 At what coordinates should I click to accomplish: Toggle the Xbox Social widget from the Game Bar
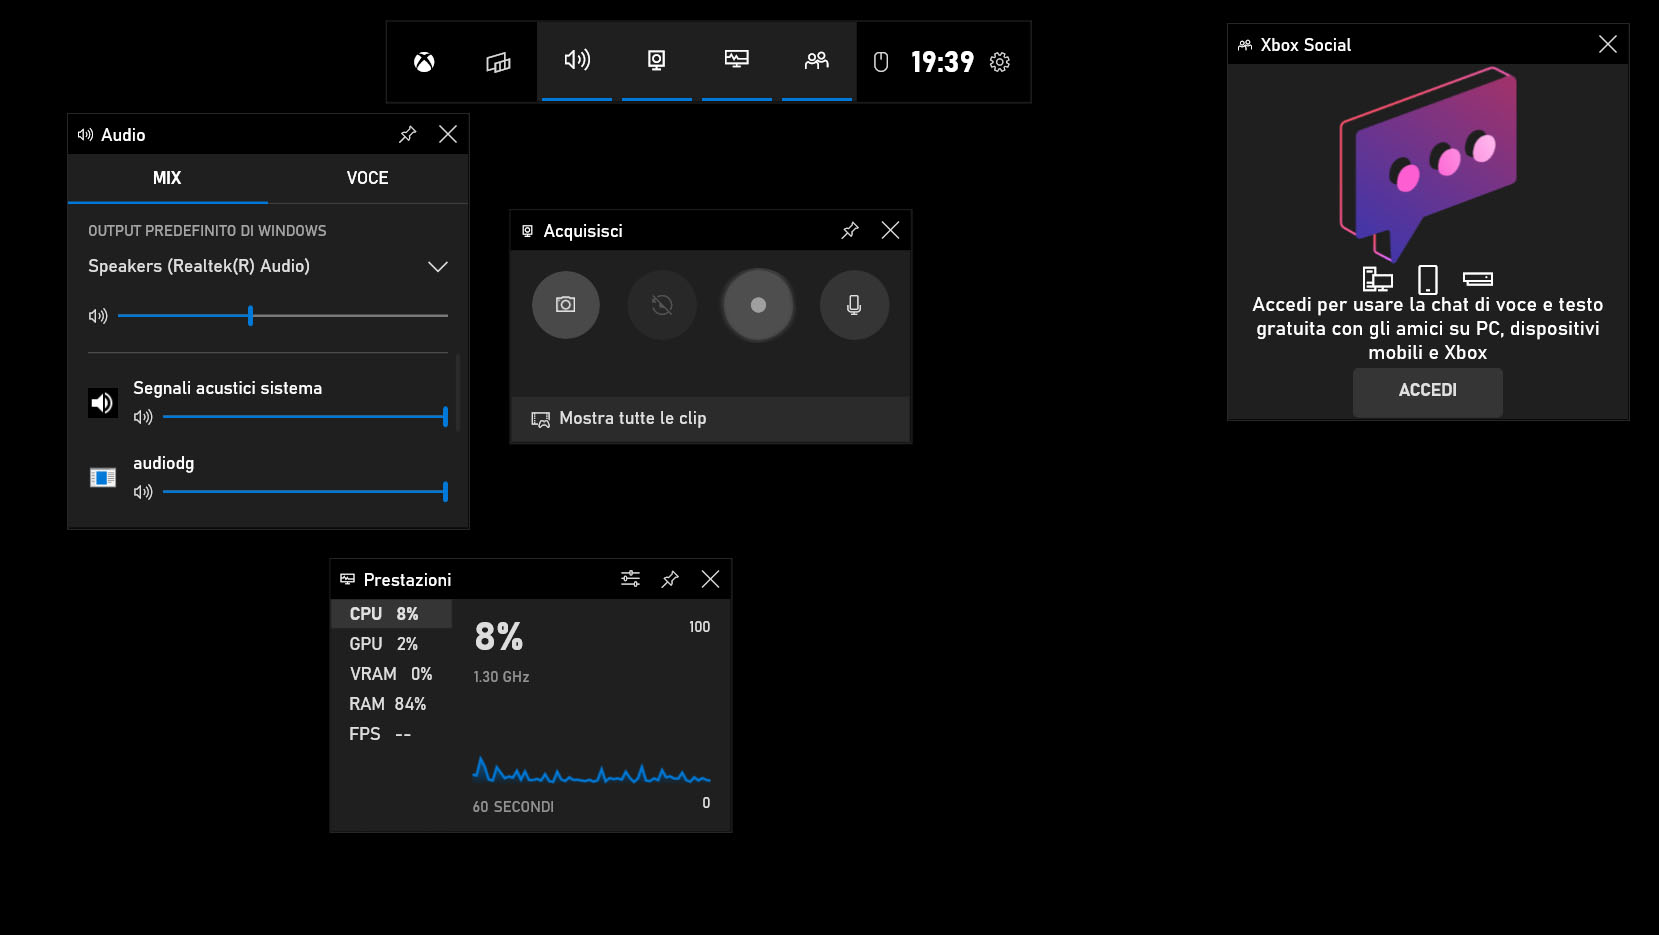(x=817, y=61)
